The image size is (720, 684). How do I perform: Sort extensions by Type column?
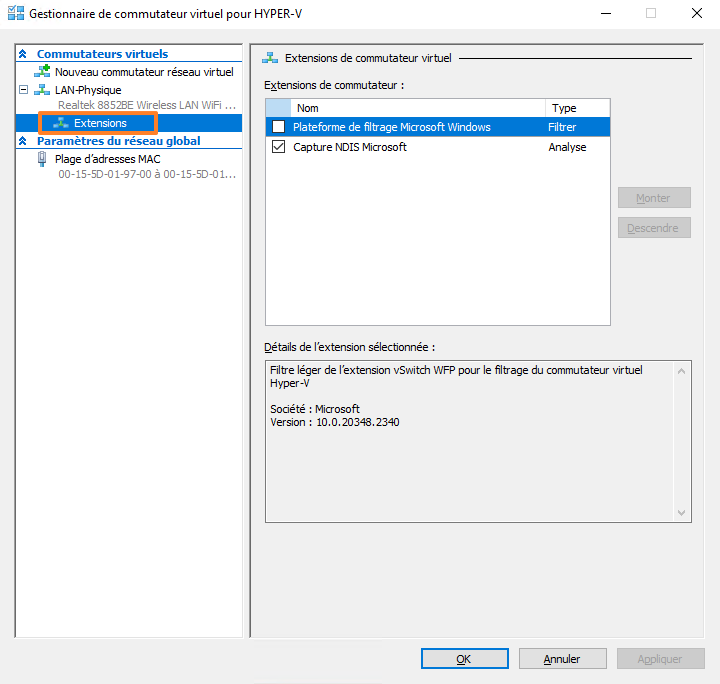tap(576, 108)
